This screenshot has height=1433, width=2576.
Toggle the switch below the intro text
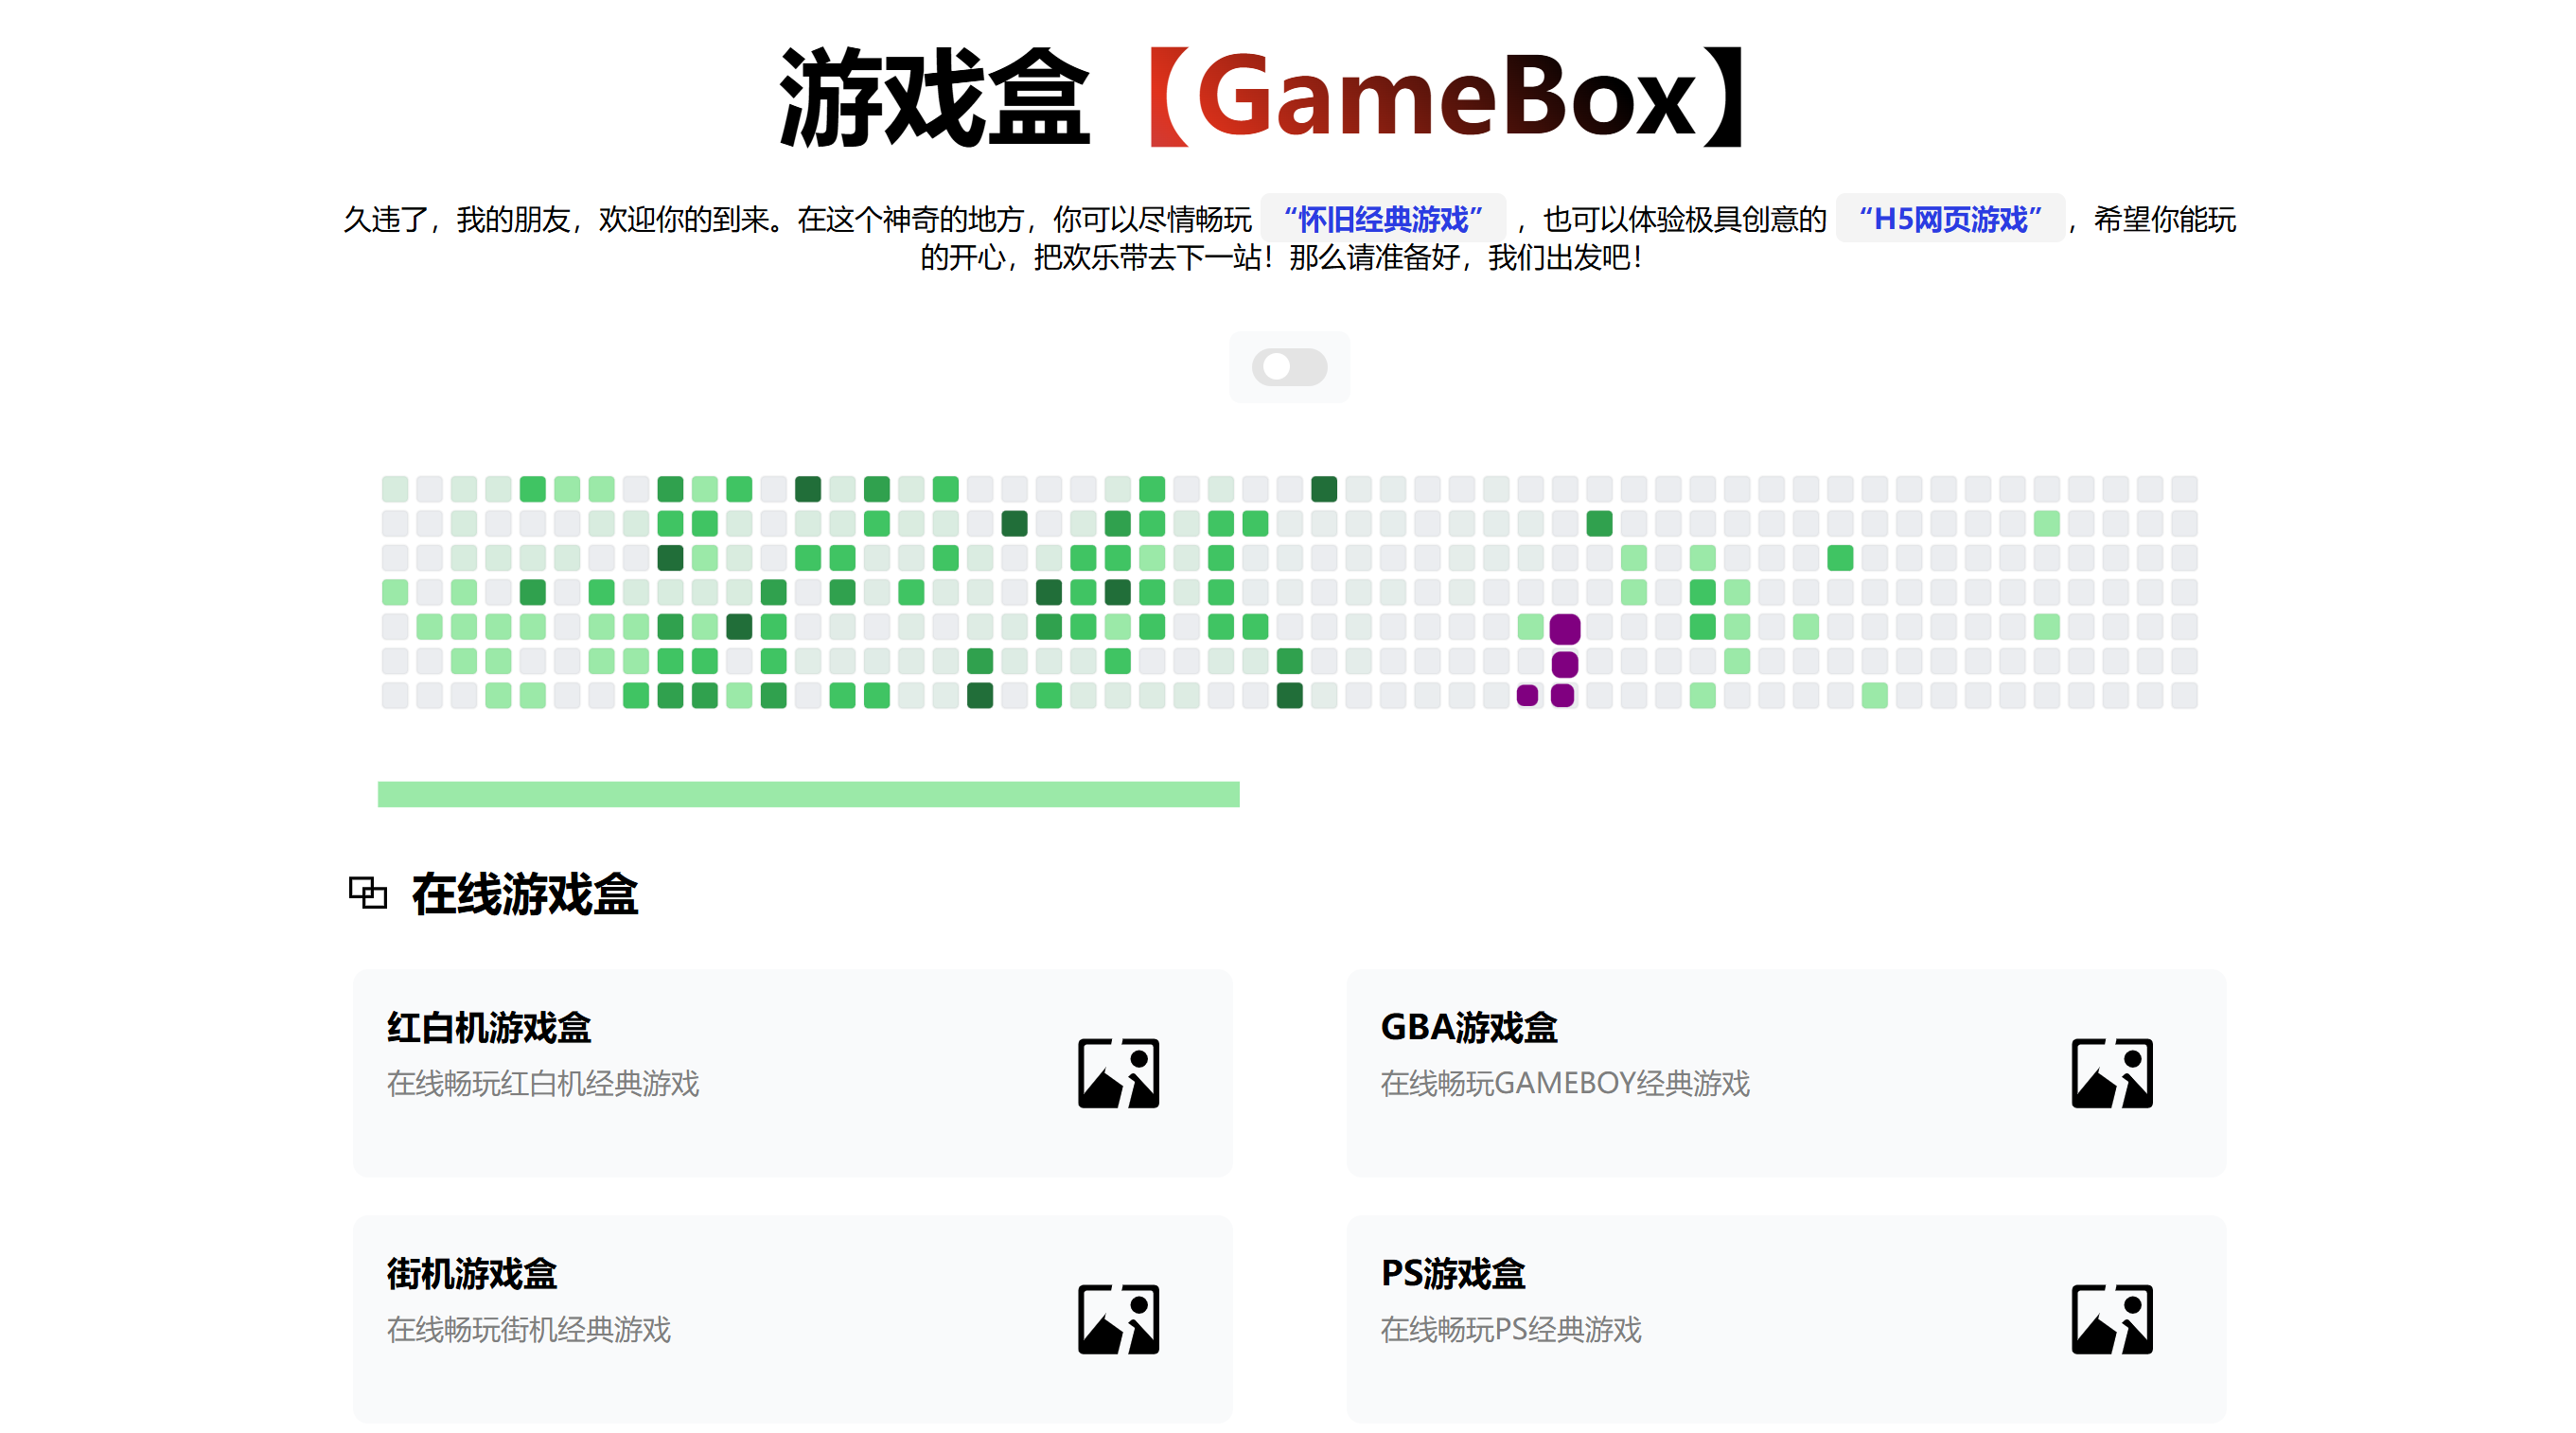[x=1289, y=367]
